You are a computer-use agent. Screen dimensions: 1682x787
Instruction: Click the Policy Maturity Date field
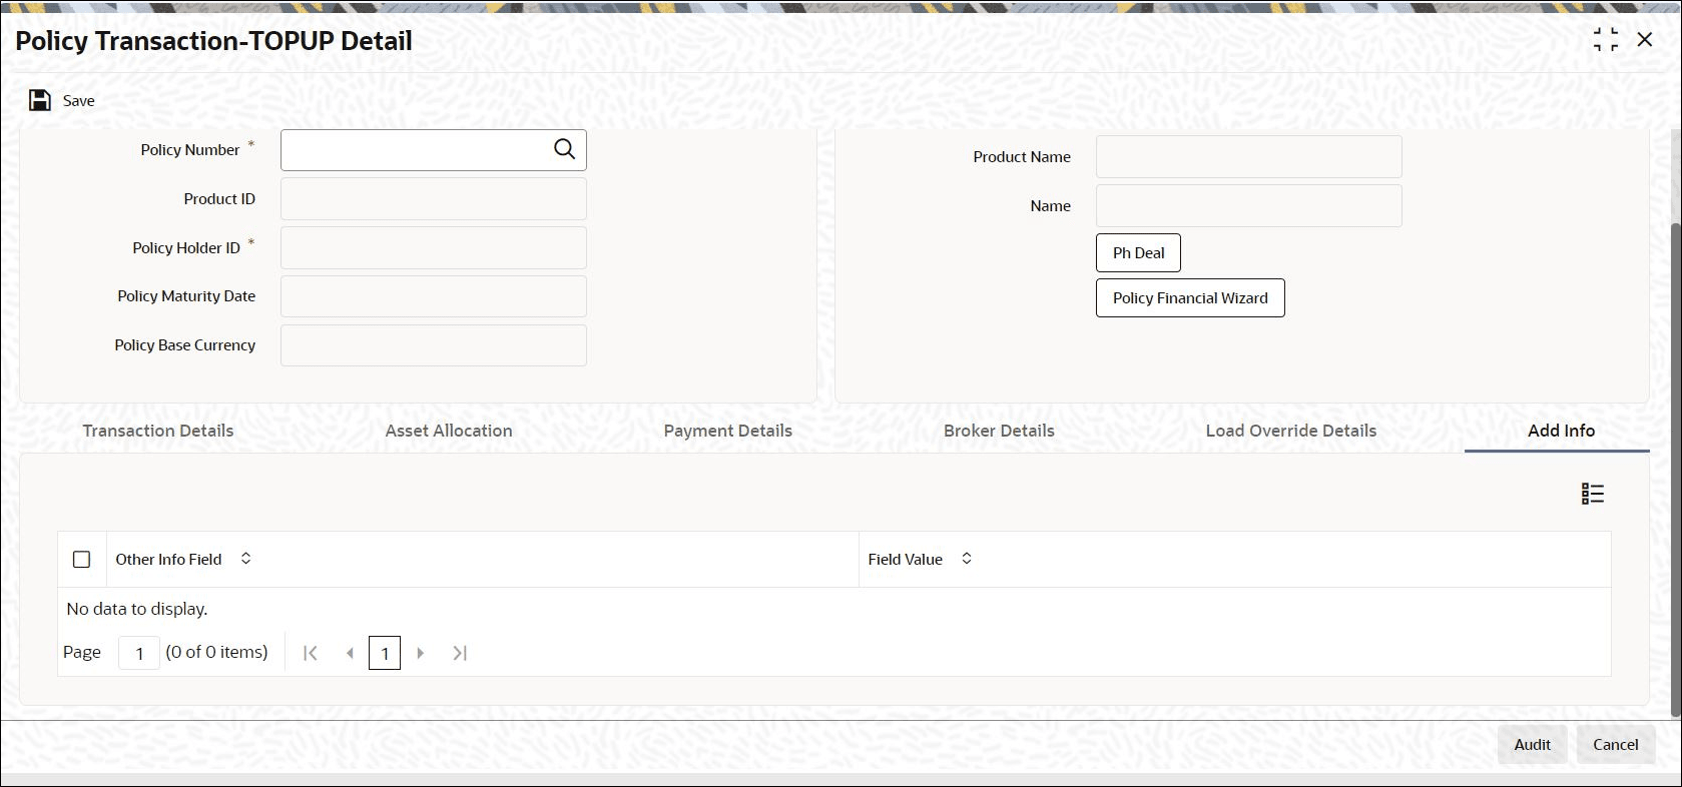point(433,297)
